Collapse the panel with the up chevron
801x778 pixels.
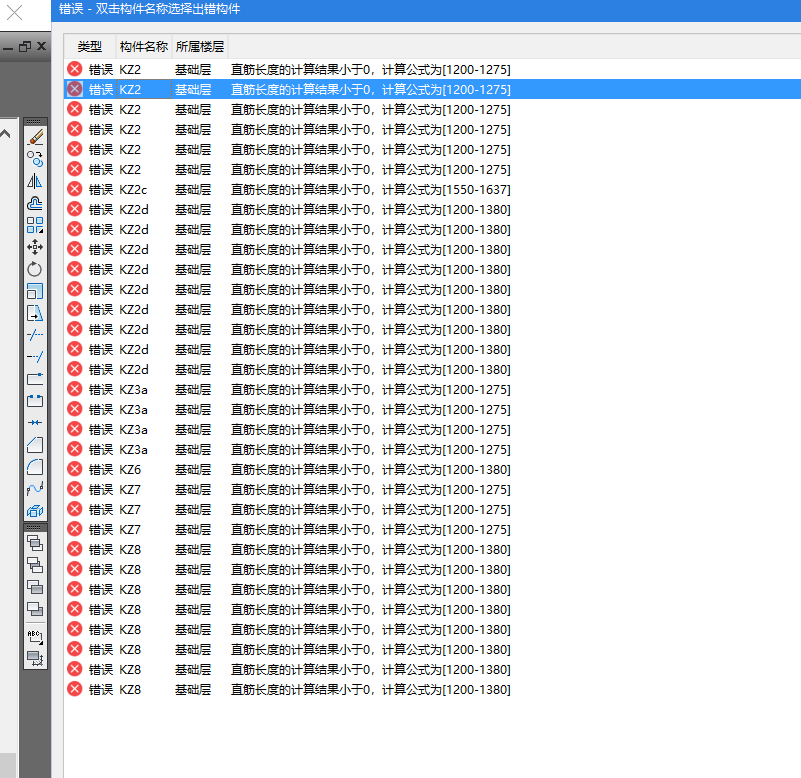[6, 134]
